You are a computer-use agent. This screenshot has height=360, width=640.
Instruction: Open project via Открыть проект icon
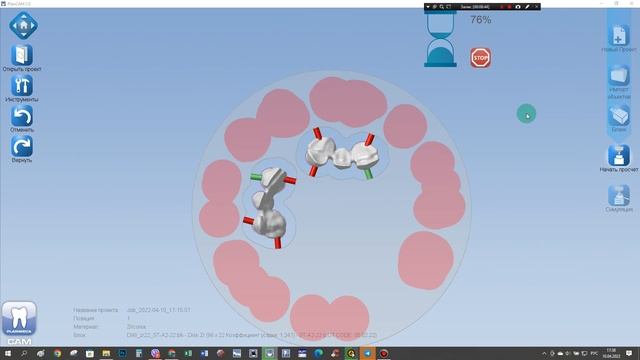[22, 55]
